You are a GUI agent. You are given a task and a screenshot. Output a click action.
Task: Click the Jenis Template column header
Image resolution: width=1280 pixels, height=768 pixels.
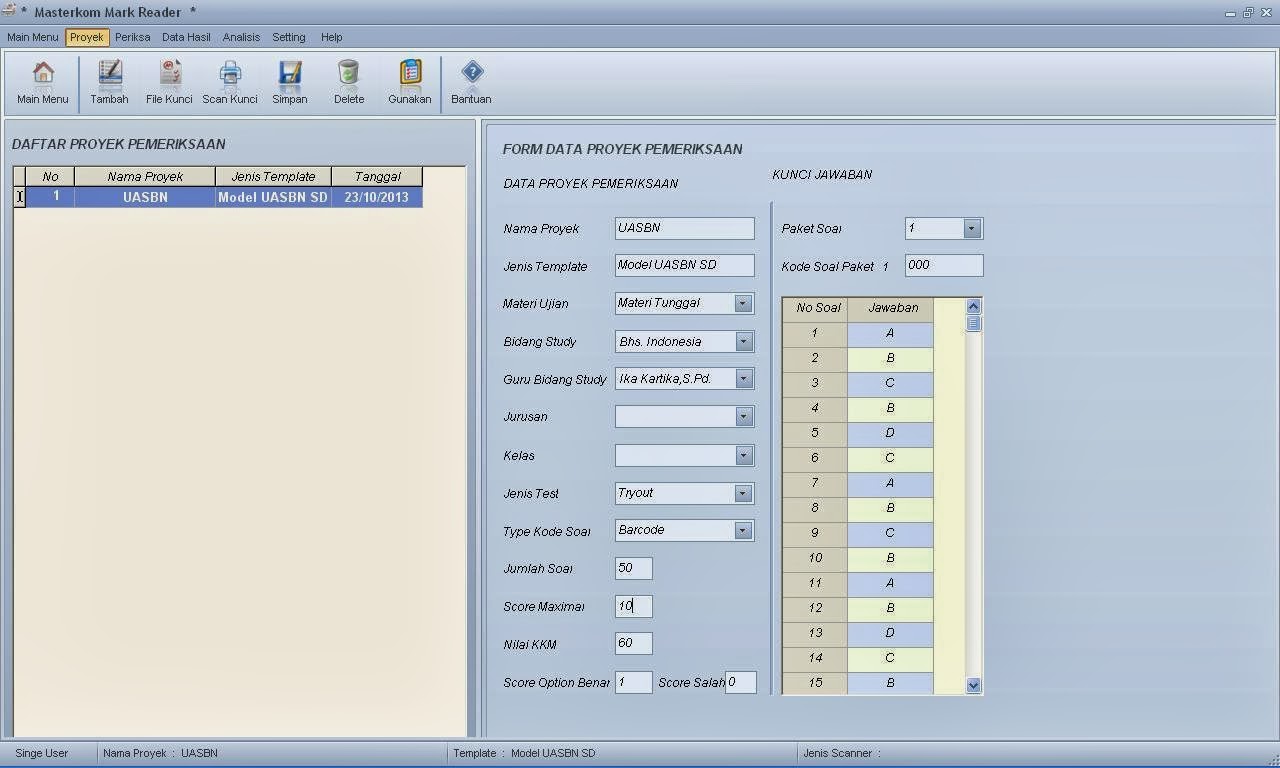[273, 177]
